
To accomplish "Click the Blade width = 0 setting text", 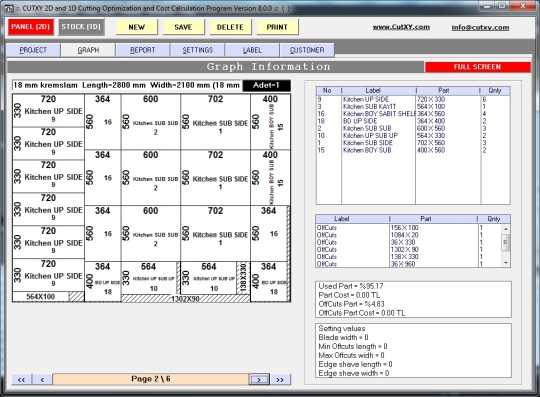I will tap(343, 337).
